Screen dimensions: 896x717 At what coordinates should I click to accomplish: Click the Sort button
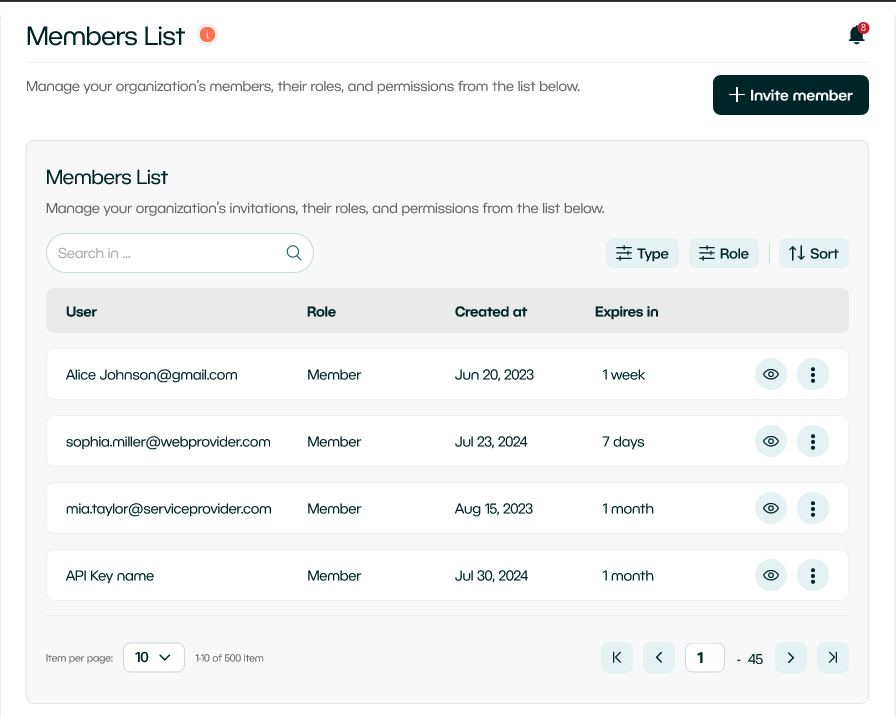coord(813,254)
